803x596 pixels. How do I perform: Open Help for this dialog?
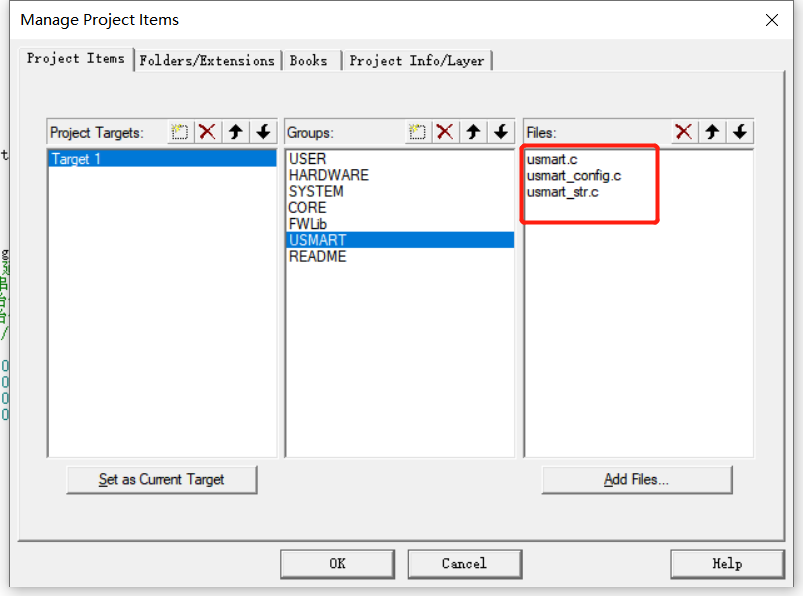point(727,564)
